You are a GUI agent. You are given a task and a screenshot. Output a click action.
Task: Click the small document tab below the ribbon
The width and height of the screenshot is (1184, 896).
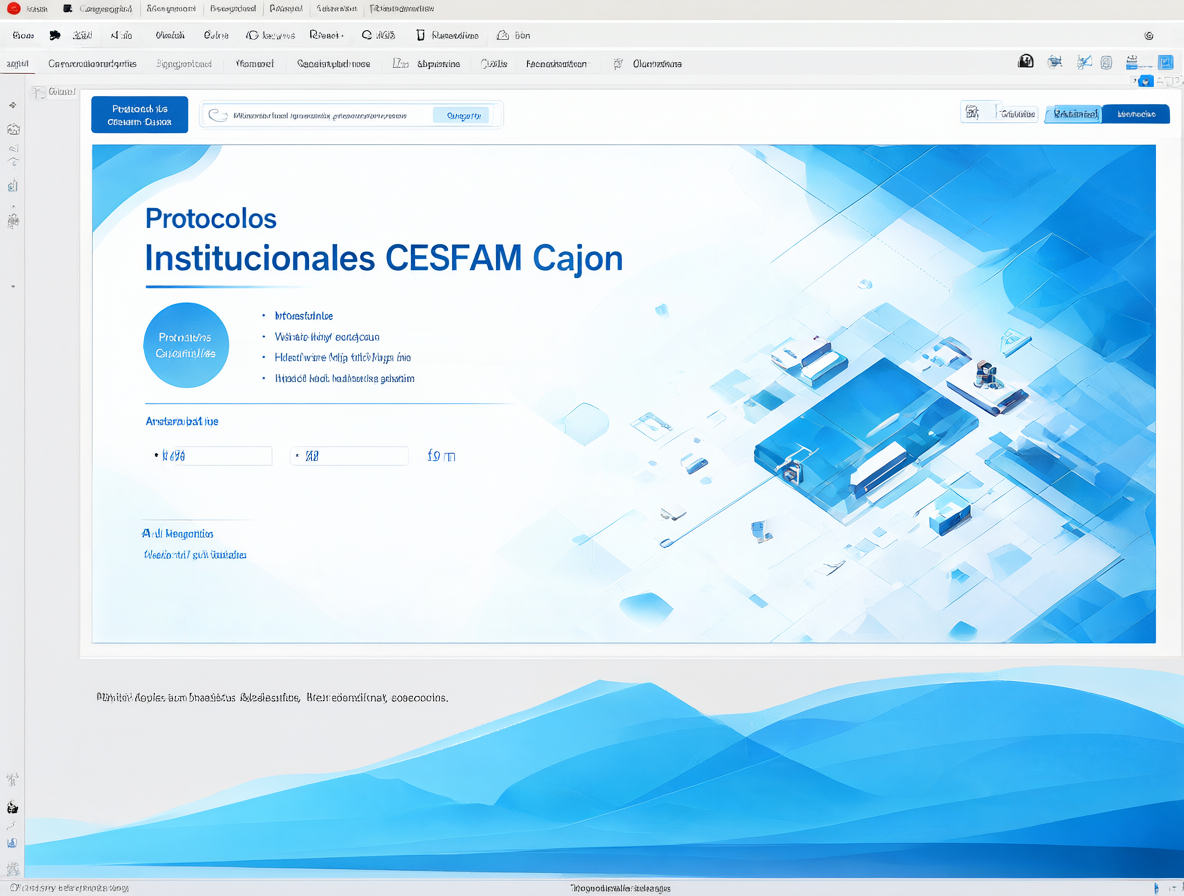click(54, 92)
